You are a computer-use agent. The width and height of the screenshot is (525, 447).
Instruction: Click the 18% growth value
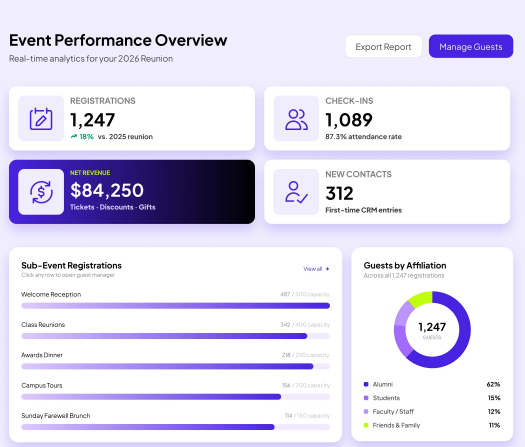click(86, 137)
